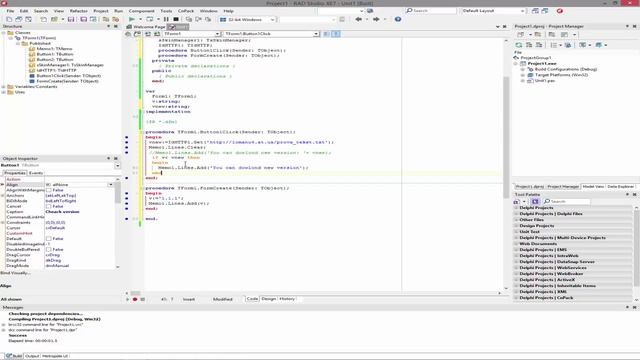The width and height of the screenshot is (640, 360).
Task: Toggle the DoubleBuffered checkbox
Action: click(49, 249)
